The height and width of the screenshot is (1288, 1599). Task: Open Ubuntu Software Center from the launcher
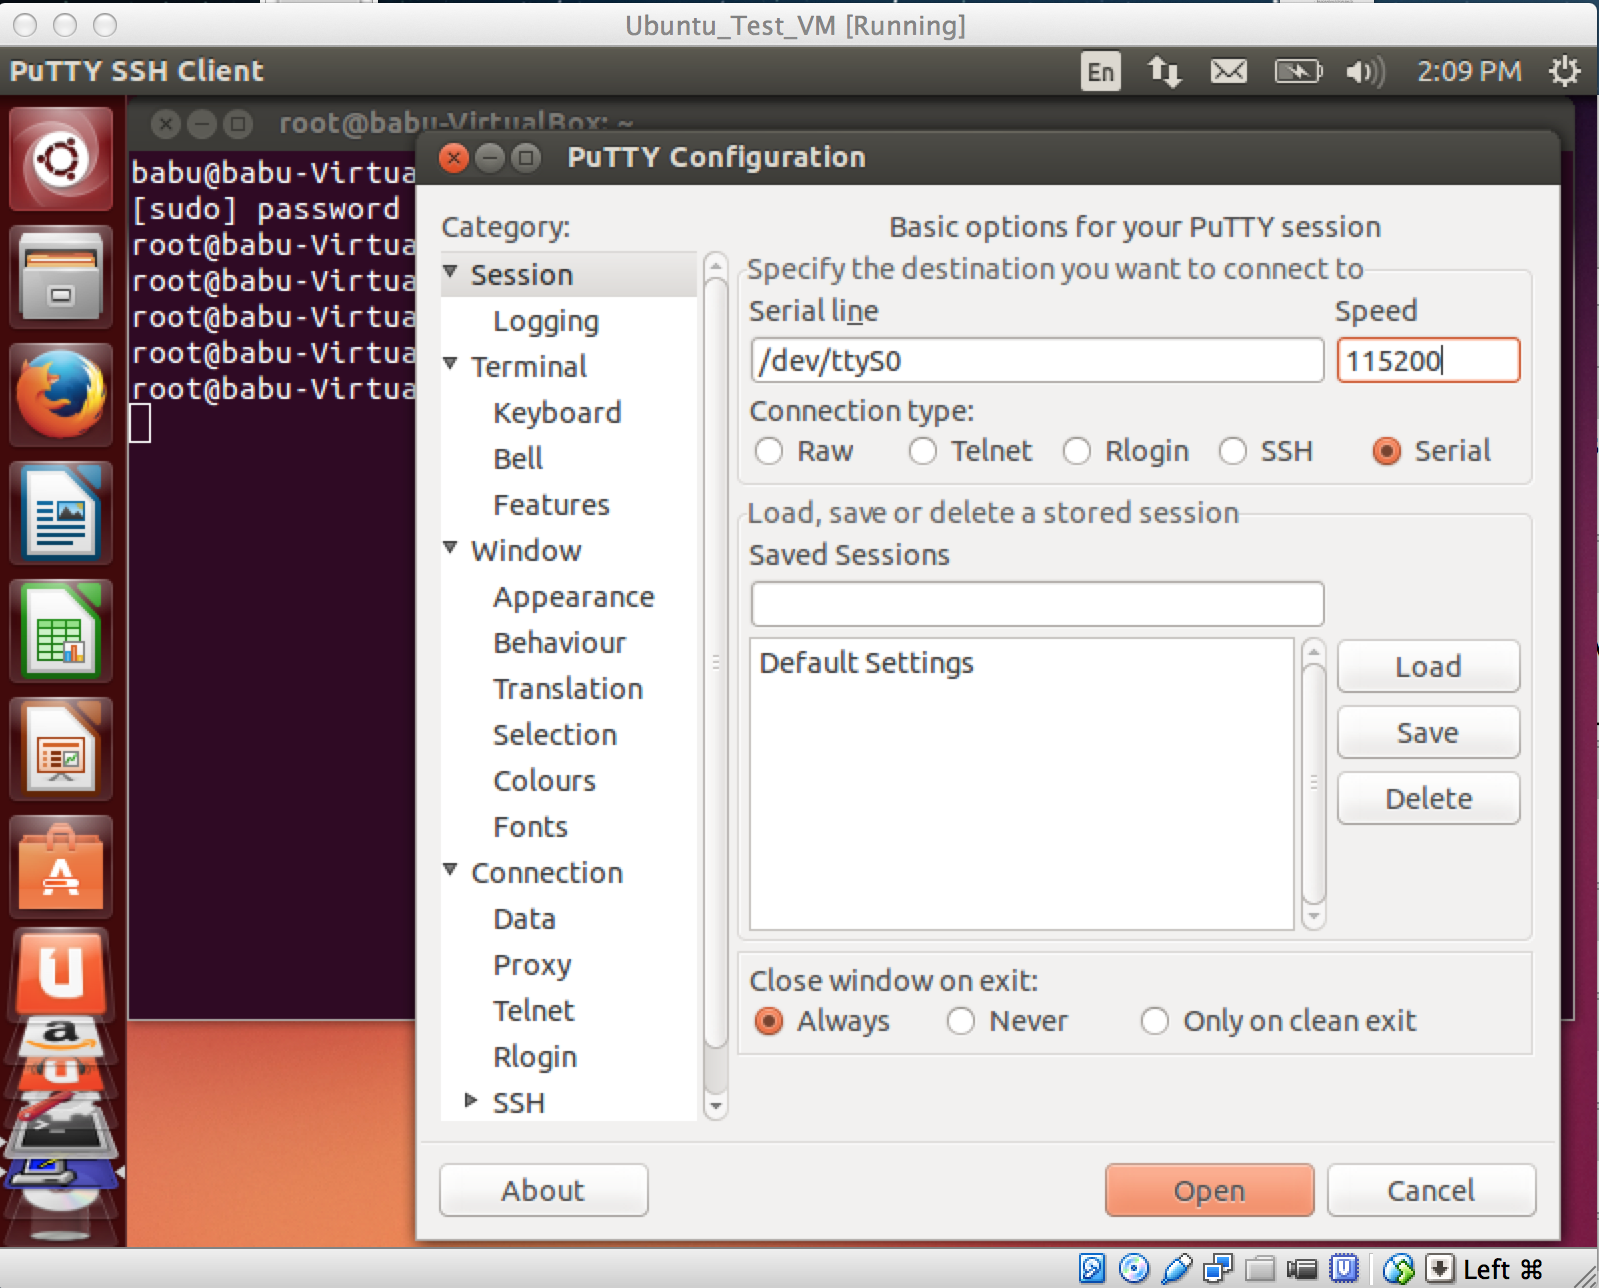[61, 868]
